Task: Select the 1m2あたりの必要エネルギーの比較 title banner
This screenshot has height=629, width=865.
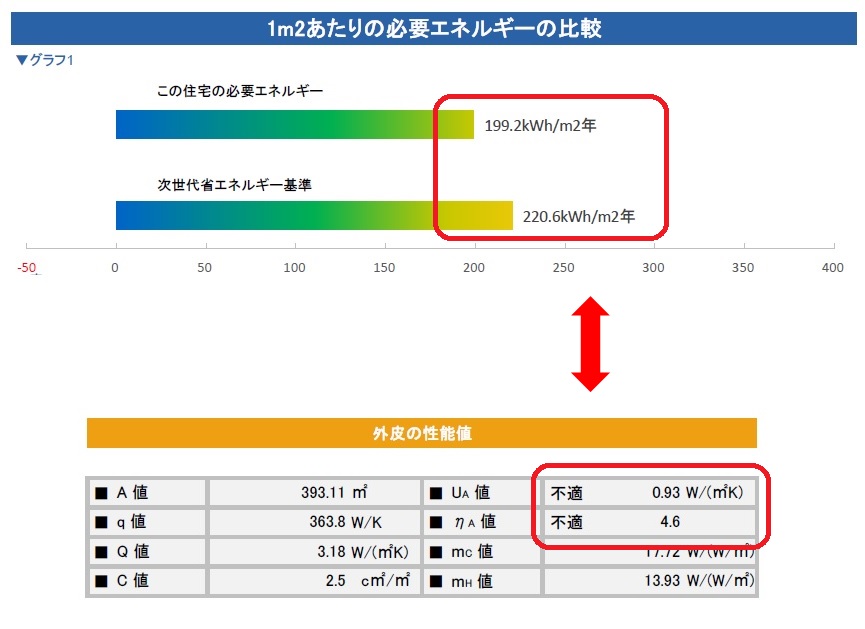Action: pos(433,28)
